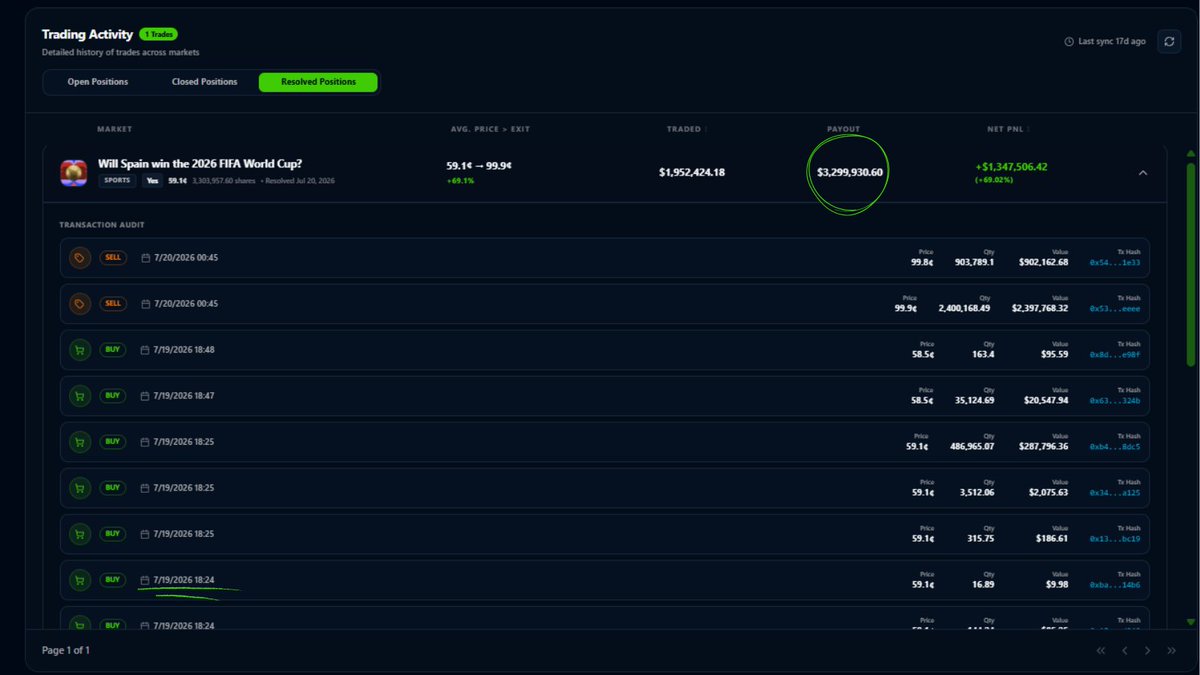Open tx hash 0x63...324b link

coord(1115,401)
